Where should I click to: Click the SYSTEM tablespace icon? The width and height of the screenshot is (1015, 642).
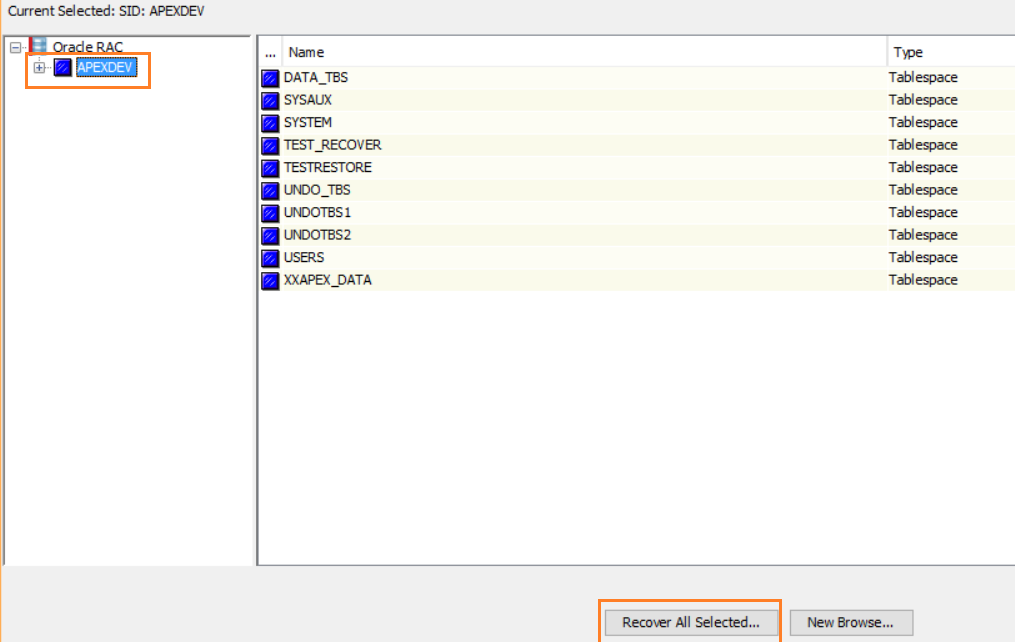point(270,122)
